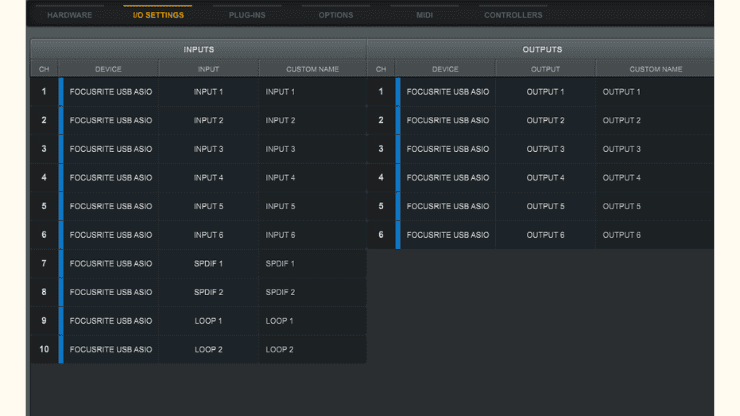Viewport: 740px width, 416px height.
Task: Click the INPUT column header
Action: [x=209, y=69]
